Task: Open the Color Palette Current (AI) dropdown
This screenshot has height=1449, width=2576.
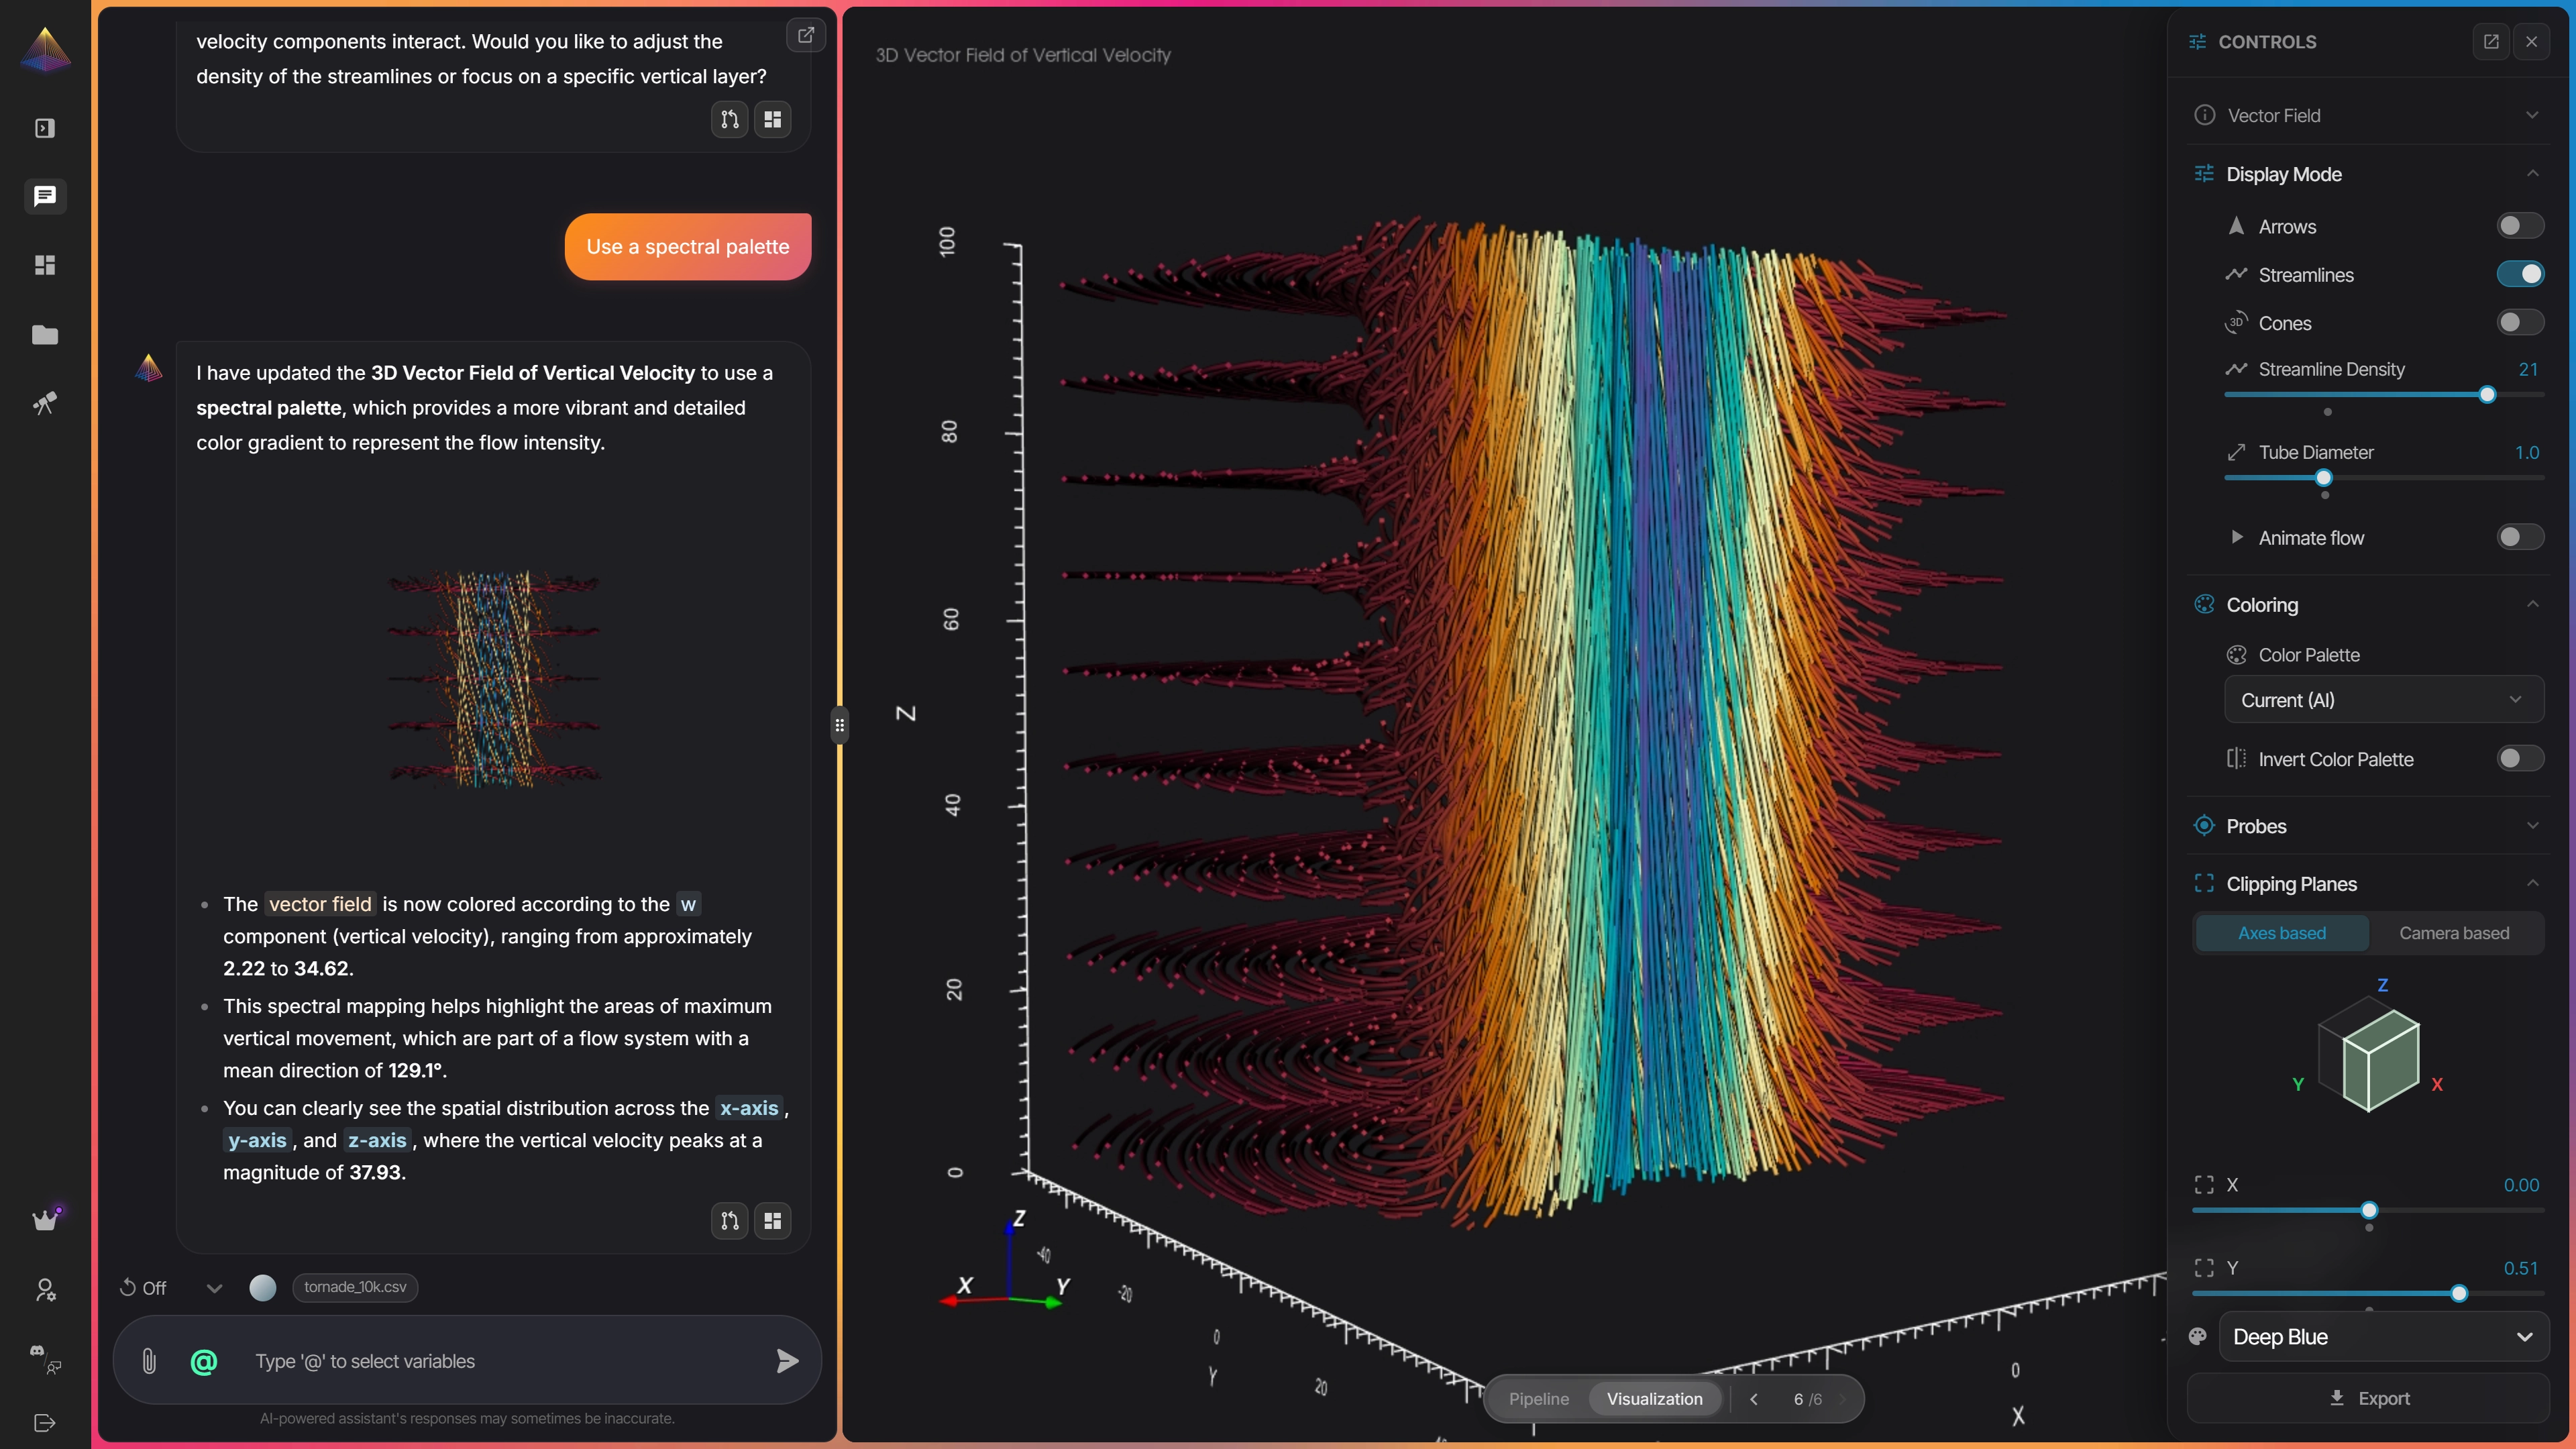Action: 2383,700
